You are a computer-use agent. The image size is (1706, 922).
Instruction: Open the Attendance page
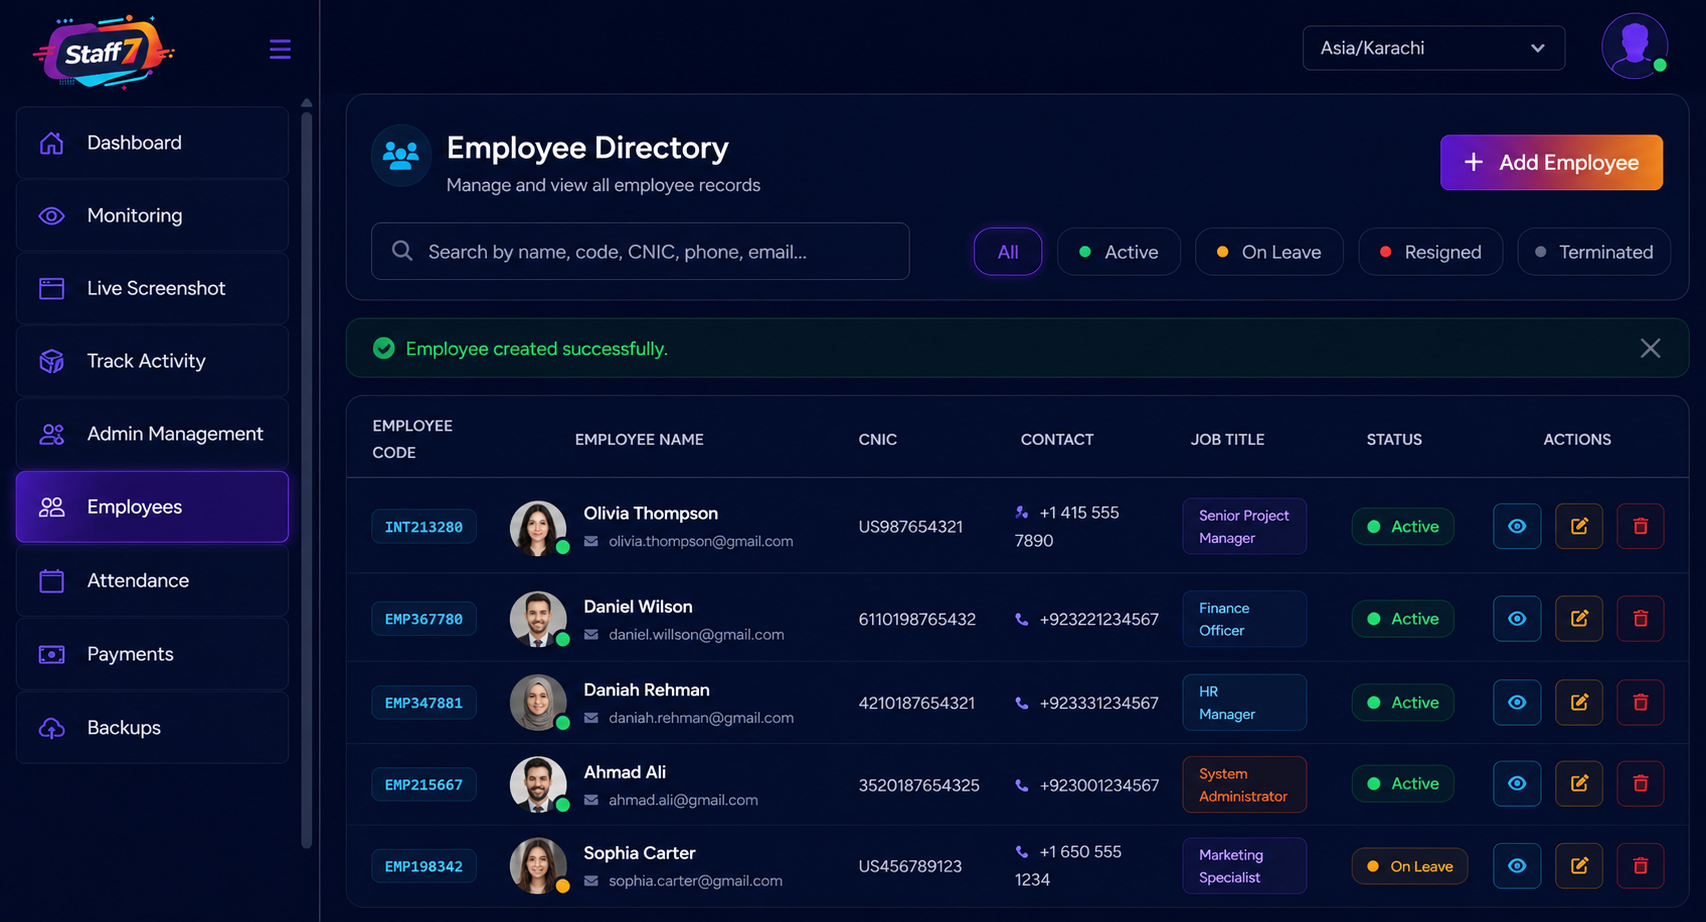(x=152, y=580)
